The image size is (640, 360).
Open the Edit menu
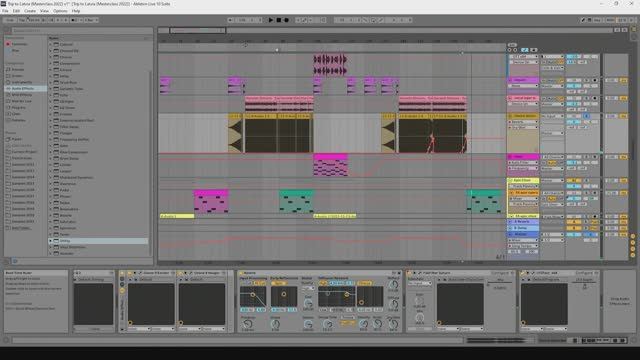click(x=16, y=11)
